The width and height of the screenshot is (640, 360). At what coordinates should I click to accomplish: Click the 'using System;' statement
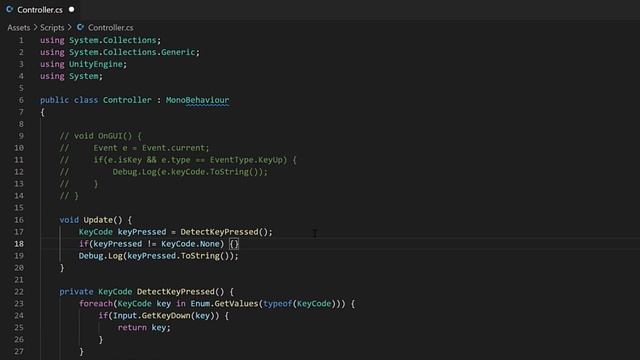click(x=71, y=76)
